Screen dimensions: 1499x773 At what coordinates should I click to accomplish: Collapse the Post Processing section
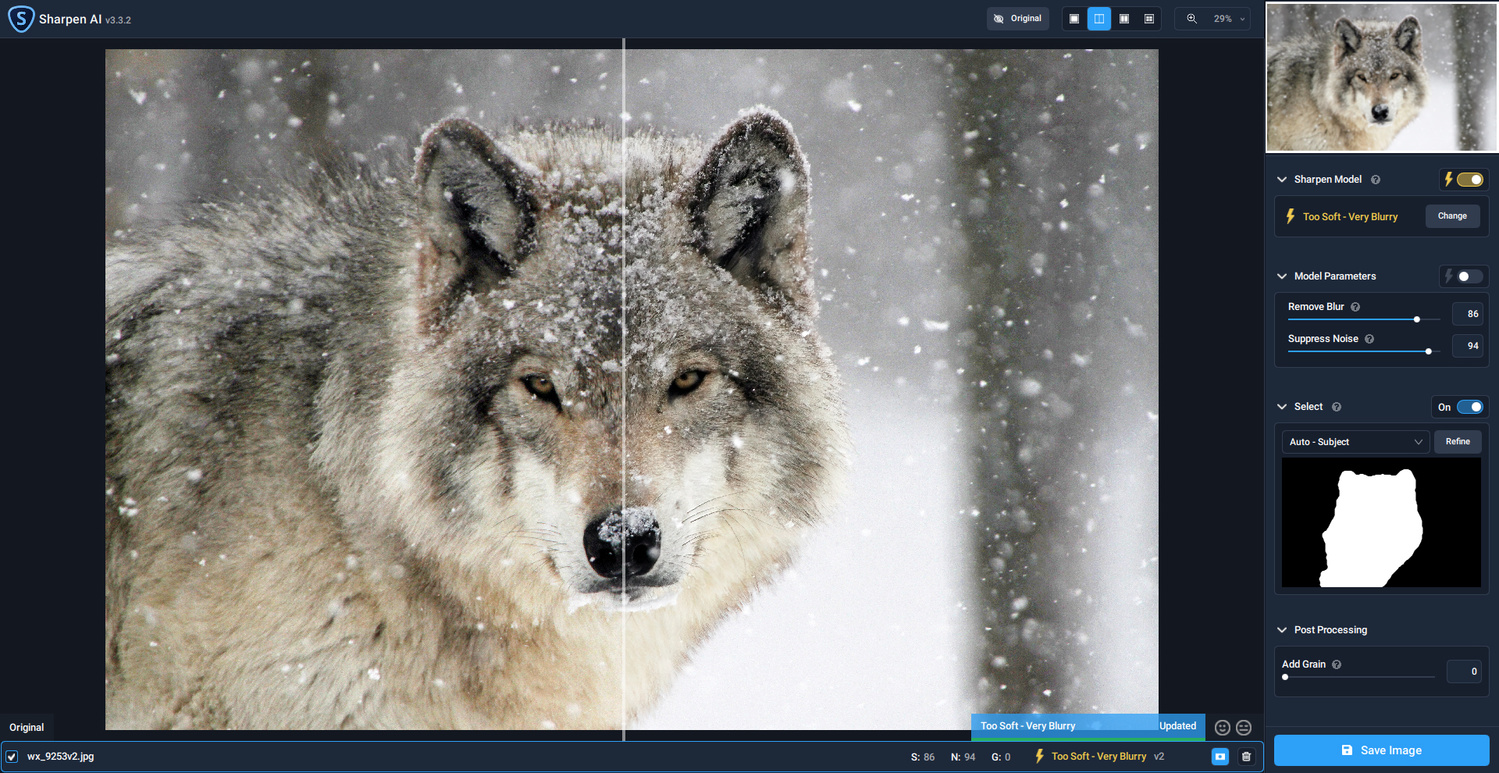pos(1282,630)
